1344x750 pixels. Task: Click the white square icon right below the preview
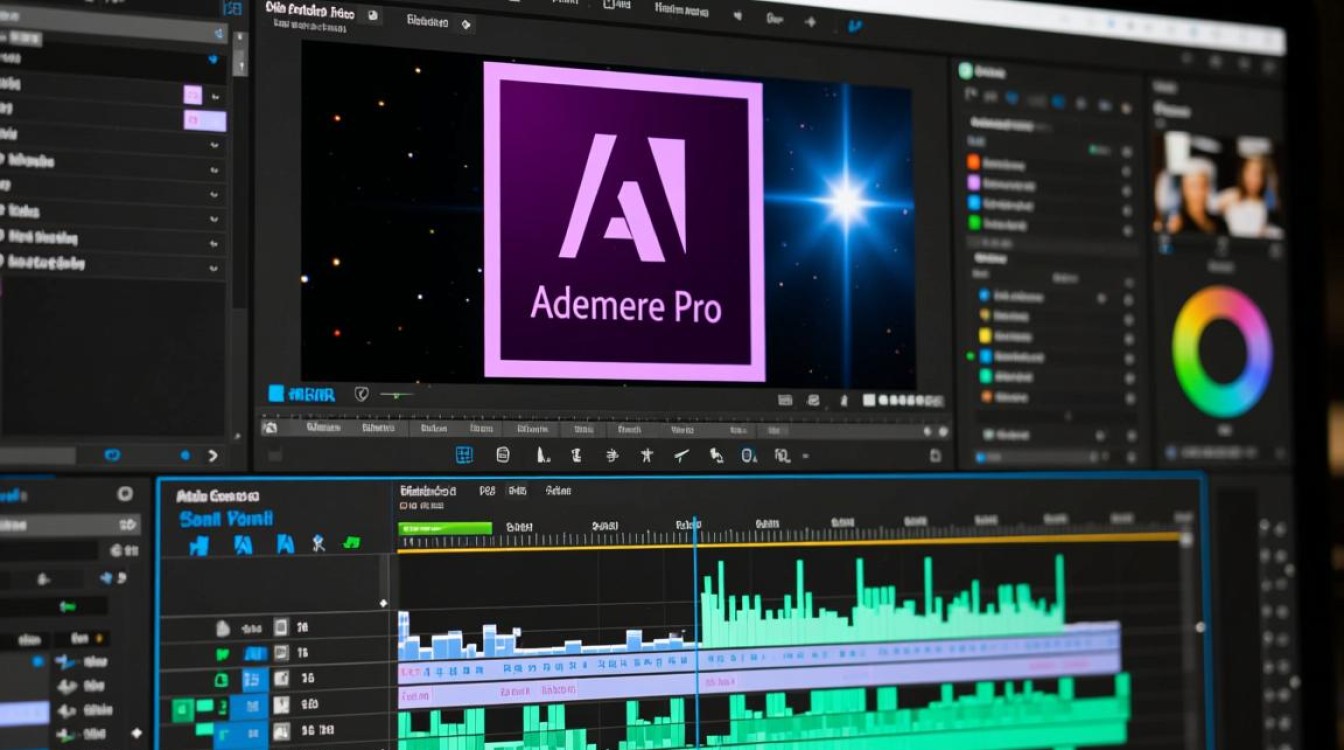coord(869,401)
